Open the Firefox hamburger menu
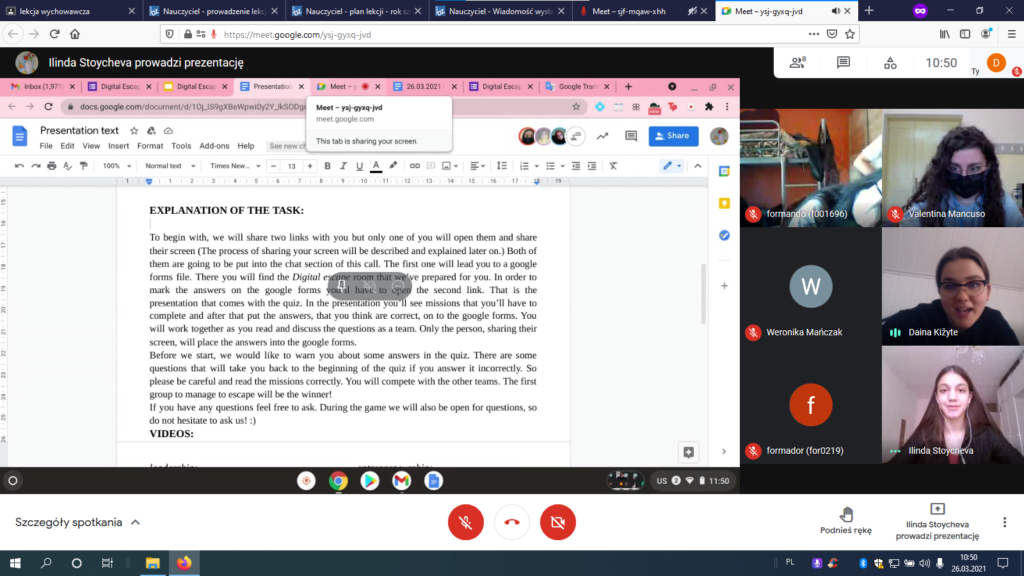1024x576 pixels. click(x=1008, y=34)
